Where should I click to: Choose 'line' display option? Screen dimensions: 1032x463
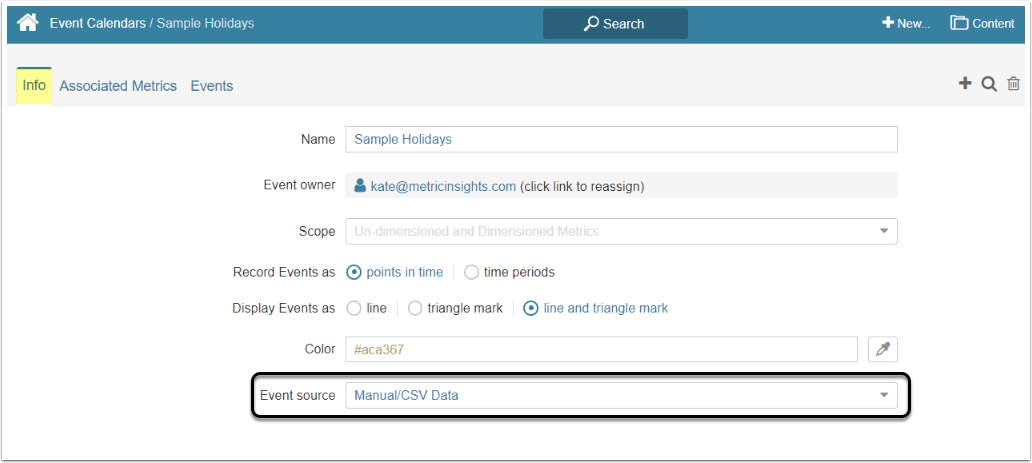pyautogui.click(x=354, y=308)
